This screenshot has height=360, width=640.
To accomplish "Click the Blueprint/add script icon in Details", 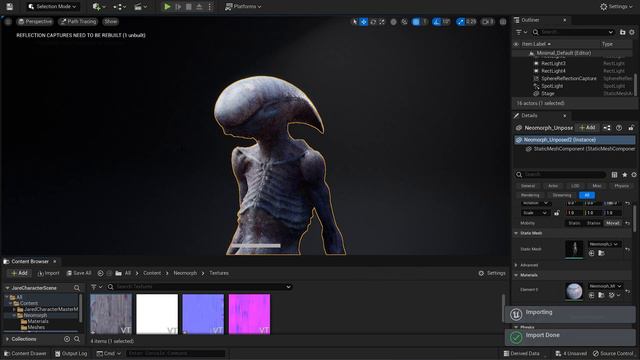I will tap(607, 128).
